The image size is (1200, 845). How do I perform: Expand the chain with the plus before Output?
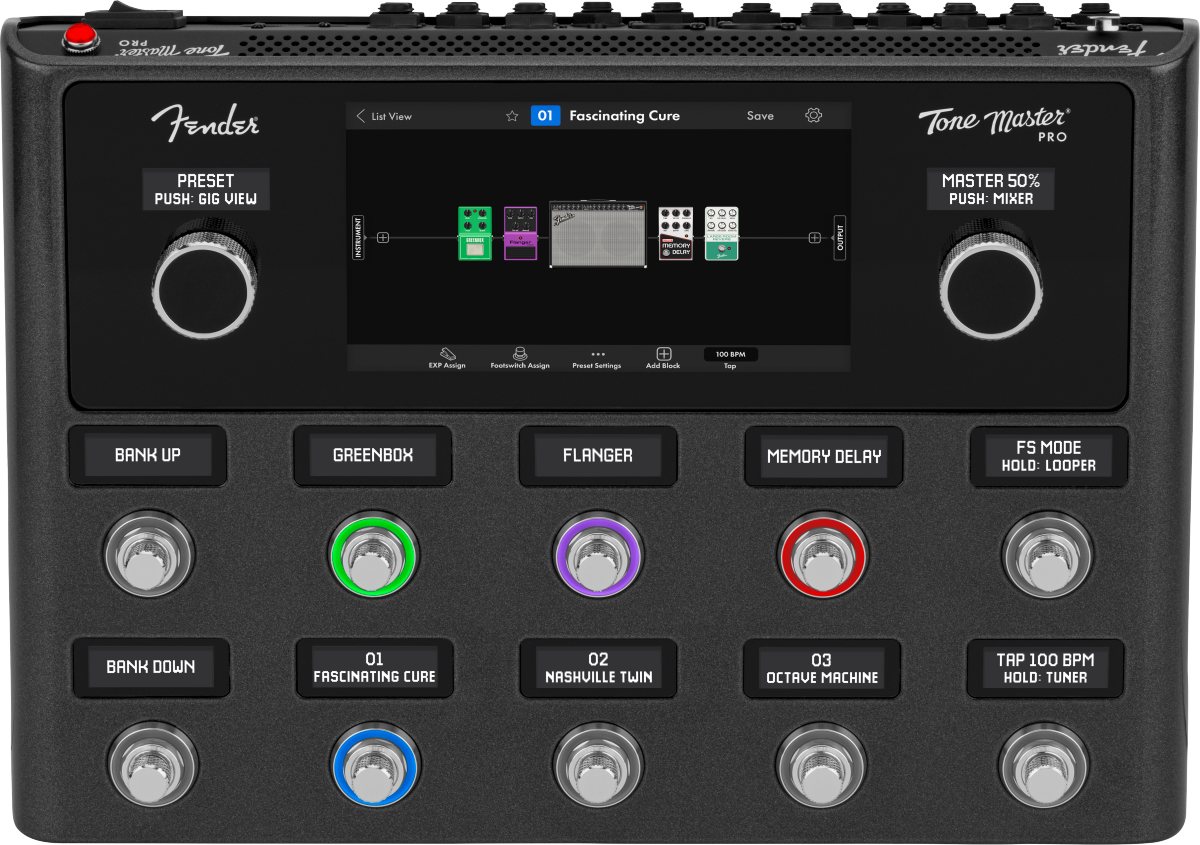tap(815, 237)
